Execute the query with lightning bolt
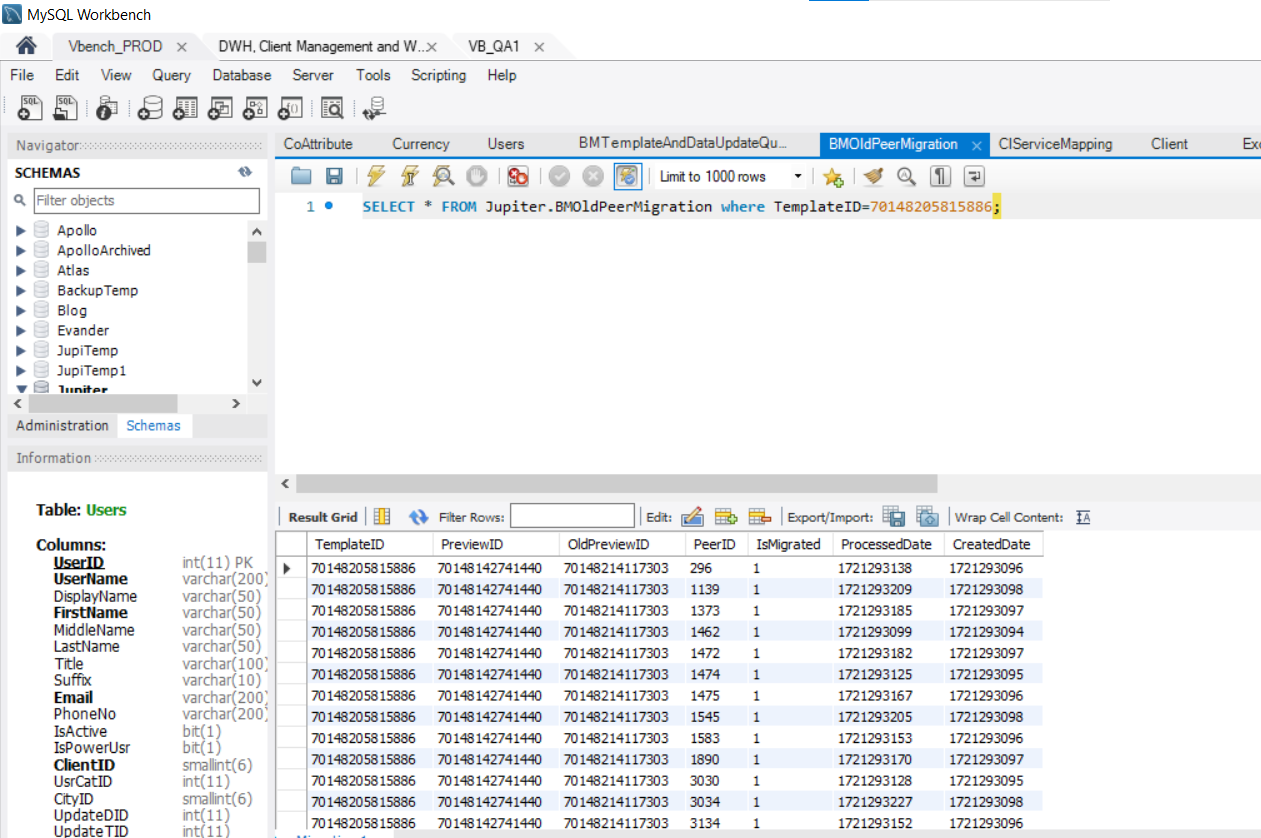Image resolution: width=1261 pixels, height=838 pixels. pyautogui.click(x=376, y=177)
